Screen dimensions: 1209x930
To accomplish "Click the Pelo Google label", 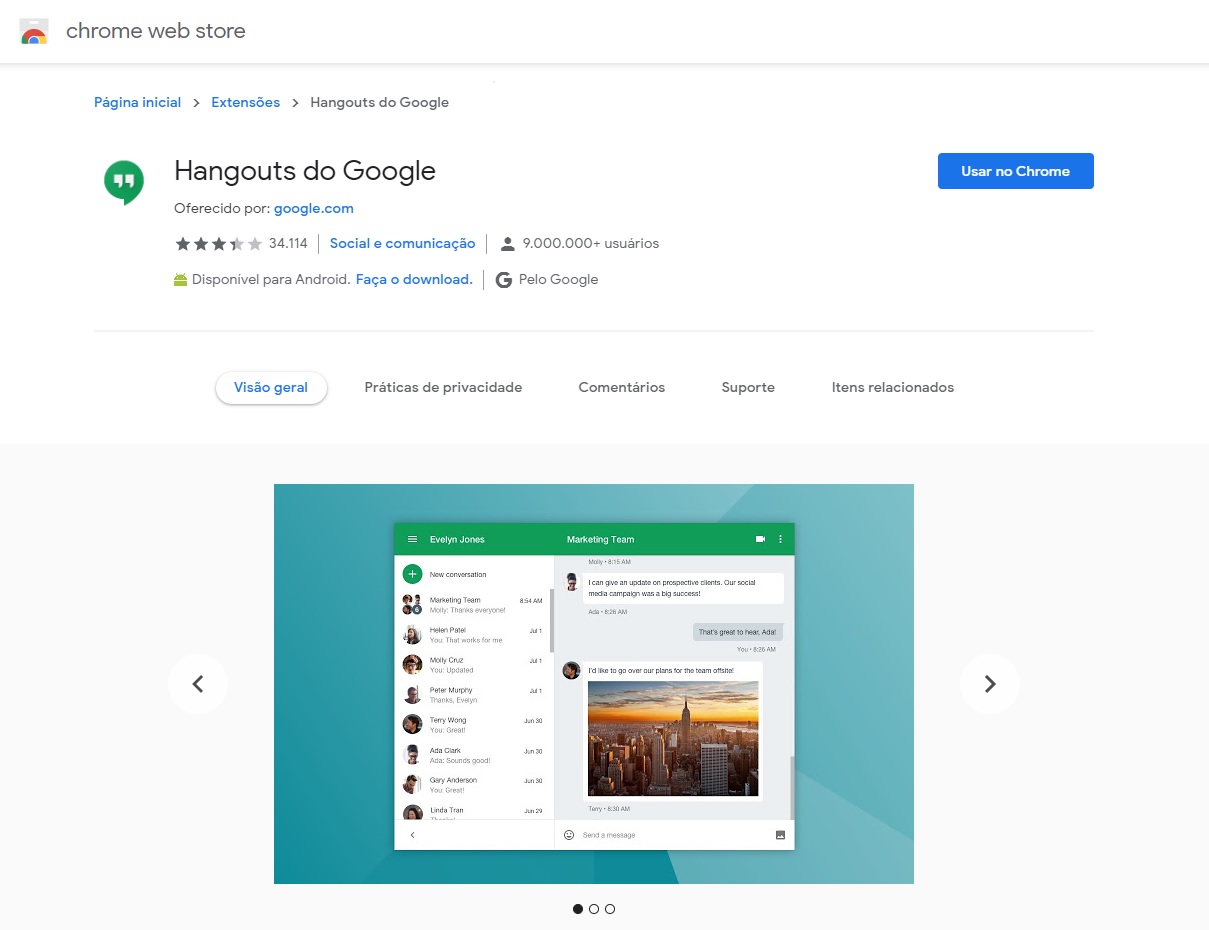I will point(559,279).
